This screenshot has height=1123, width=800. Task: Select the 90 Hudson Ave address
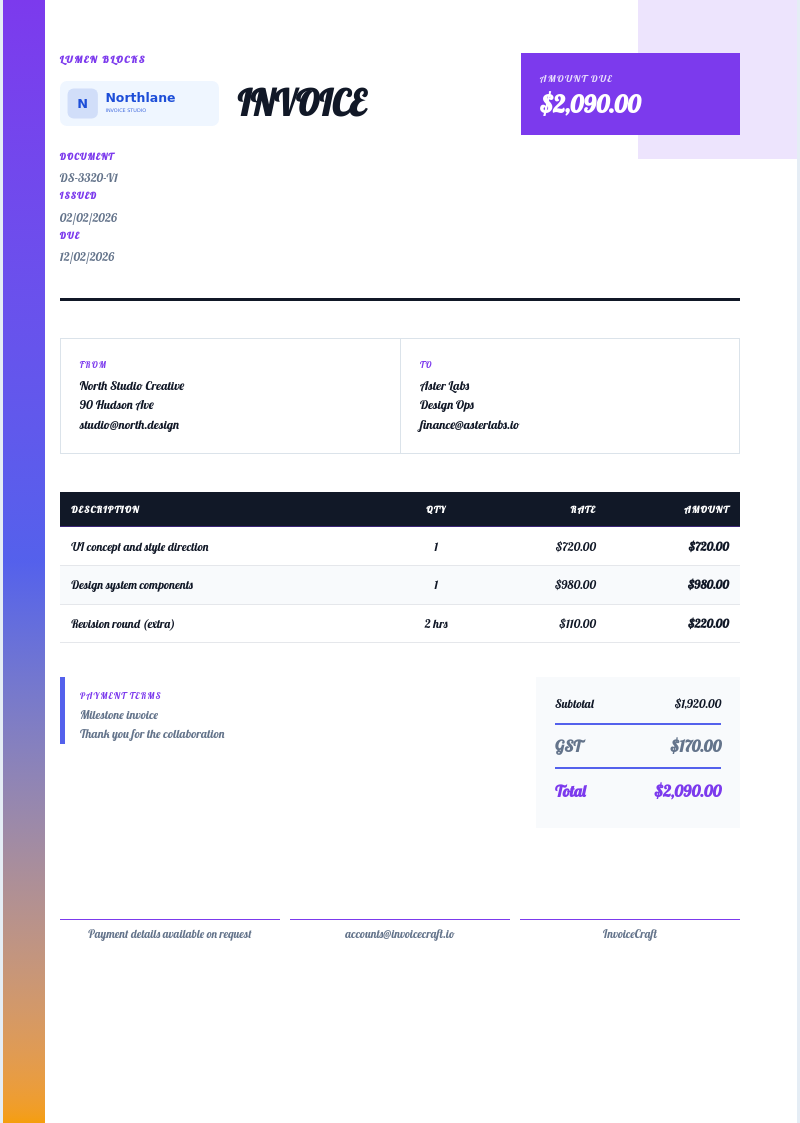117,405
